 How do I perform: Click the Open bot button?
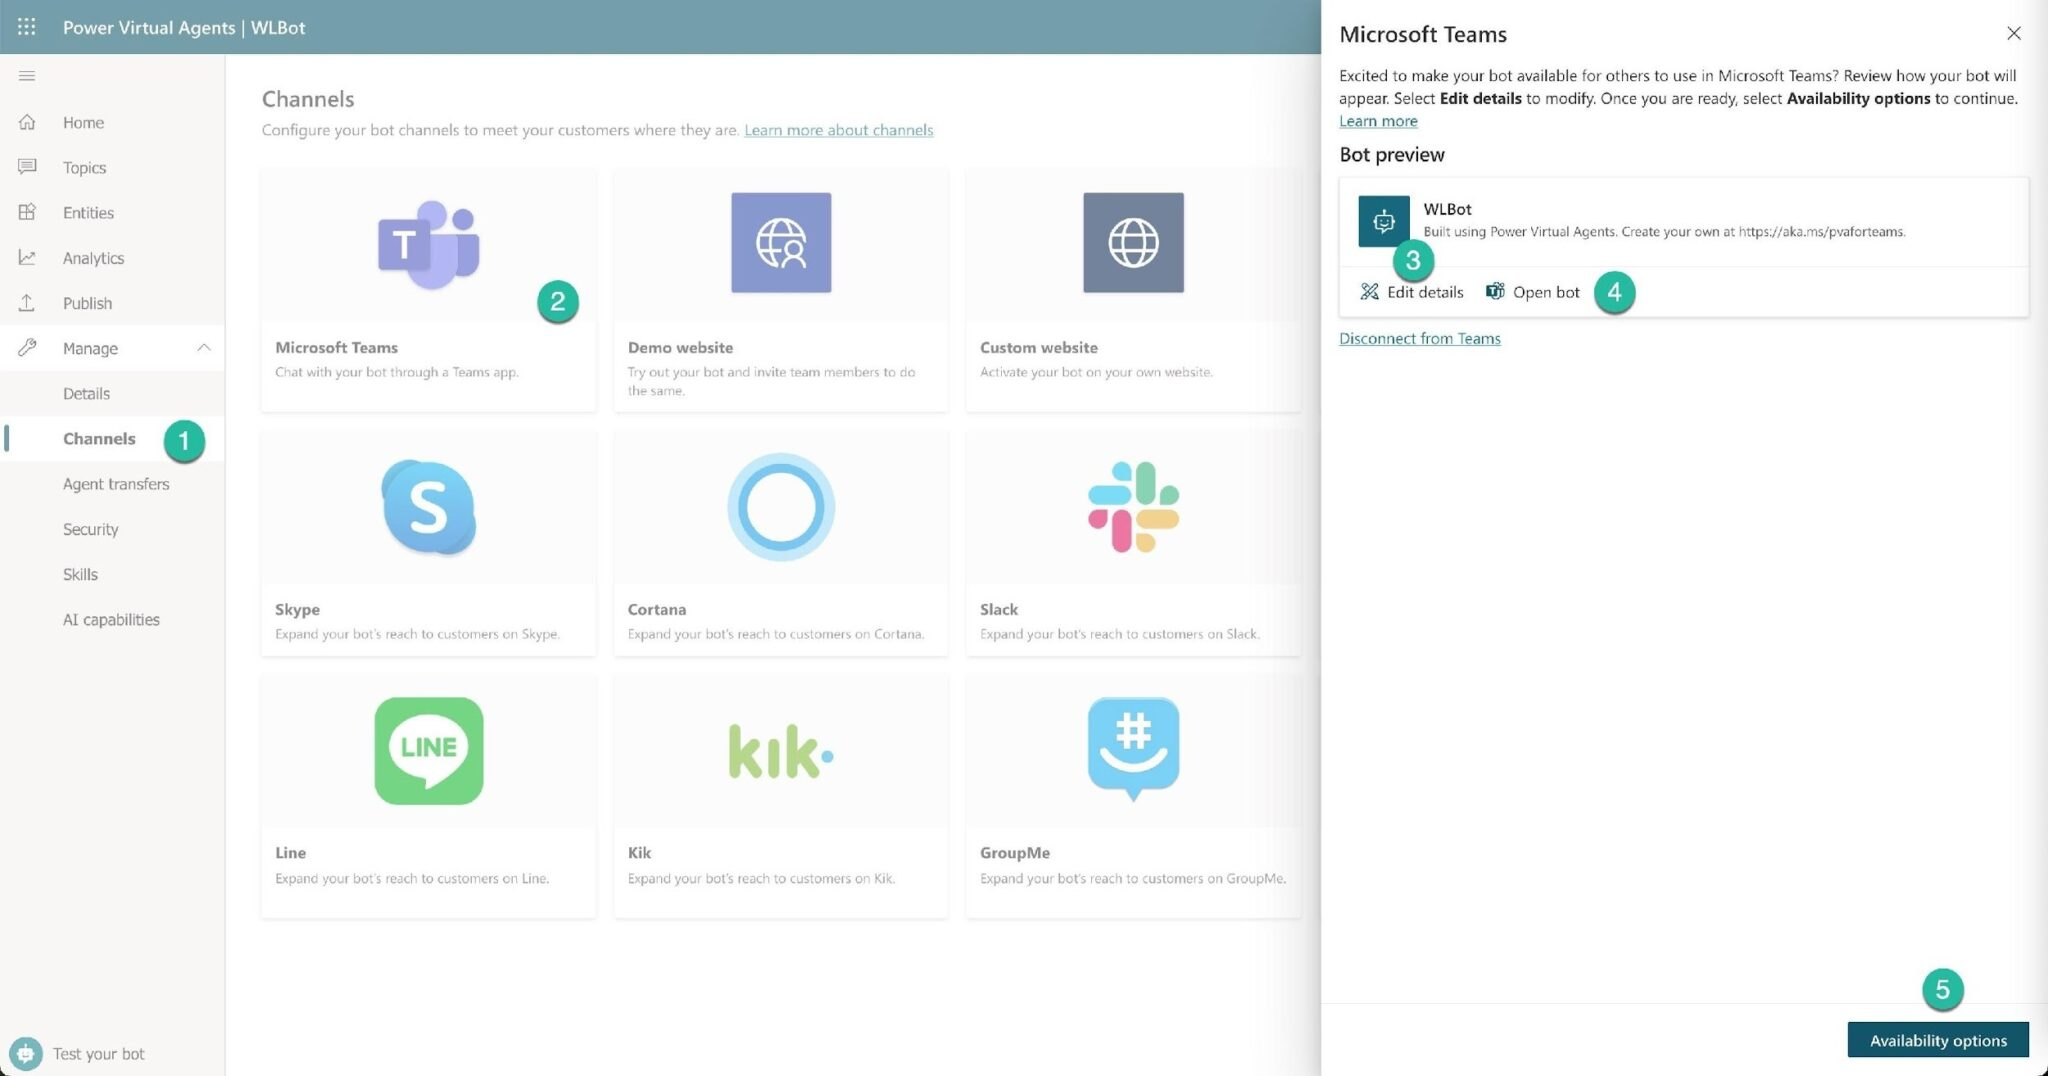(x=1533, y=292)
